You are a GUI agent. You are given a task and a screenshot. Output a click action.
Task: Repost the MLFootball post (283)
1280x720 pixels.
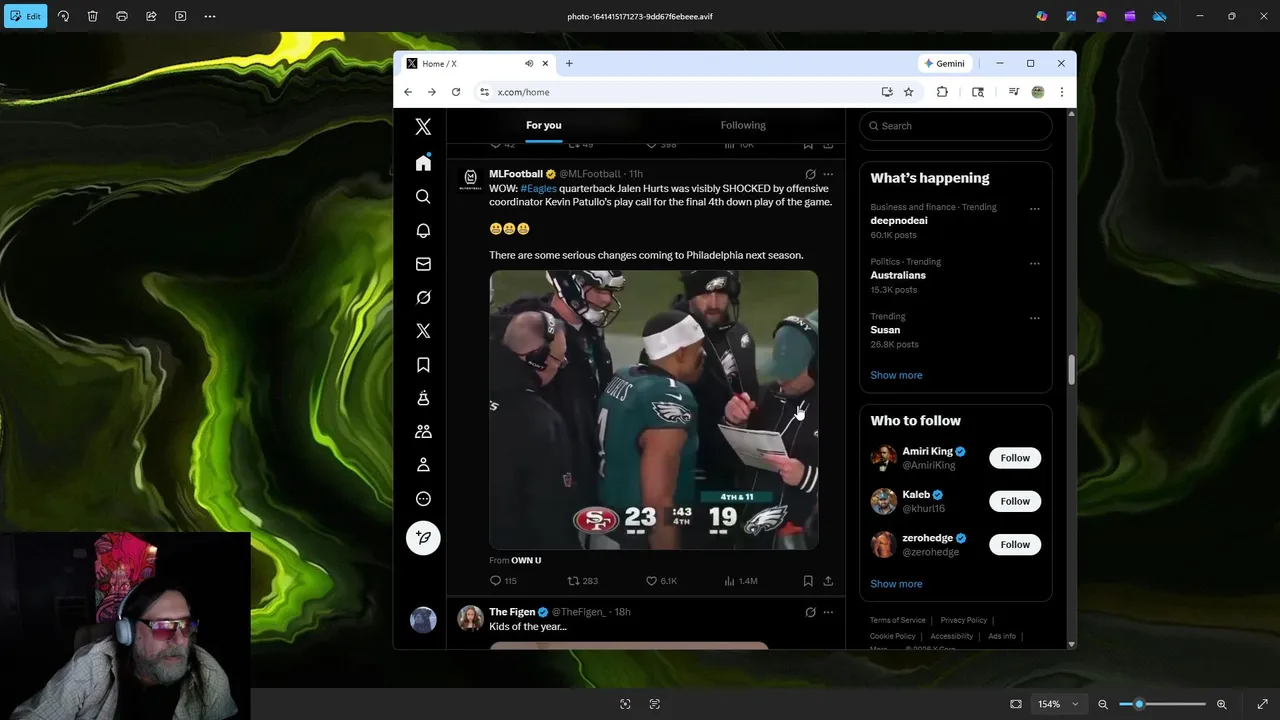point(583,581)
